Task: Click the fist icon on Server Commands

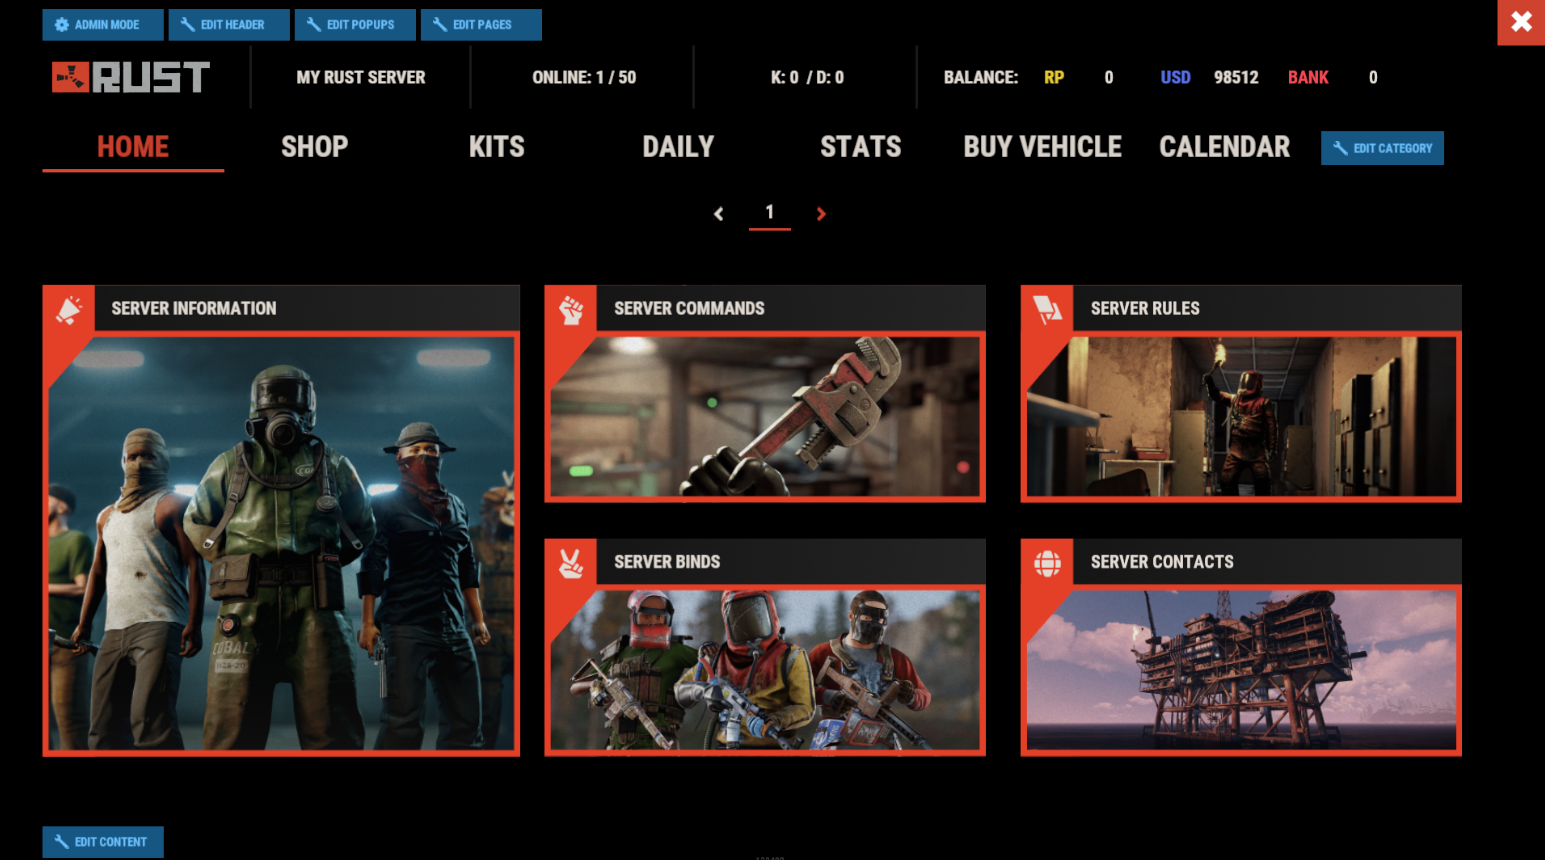Action: (571, 310)
